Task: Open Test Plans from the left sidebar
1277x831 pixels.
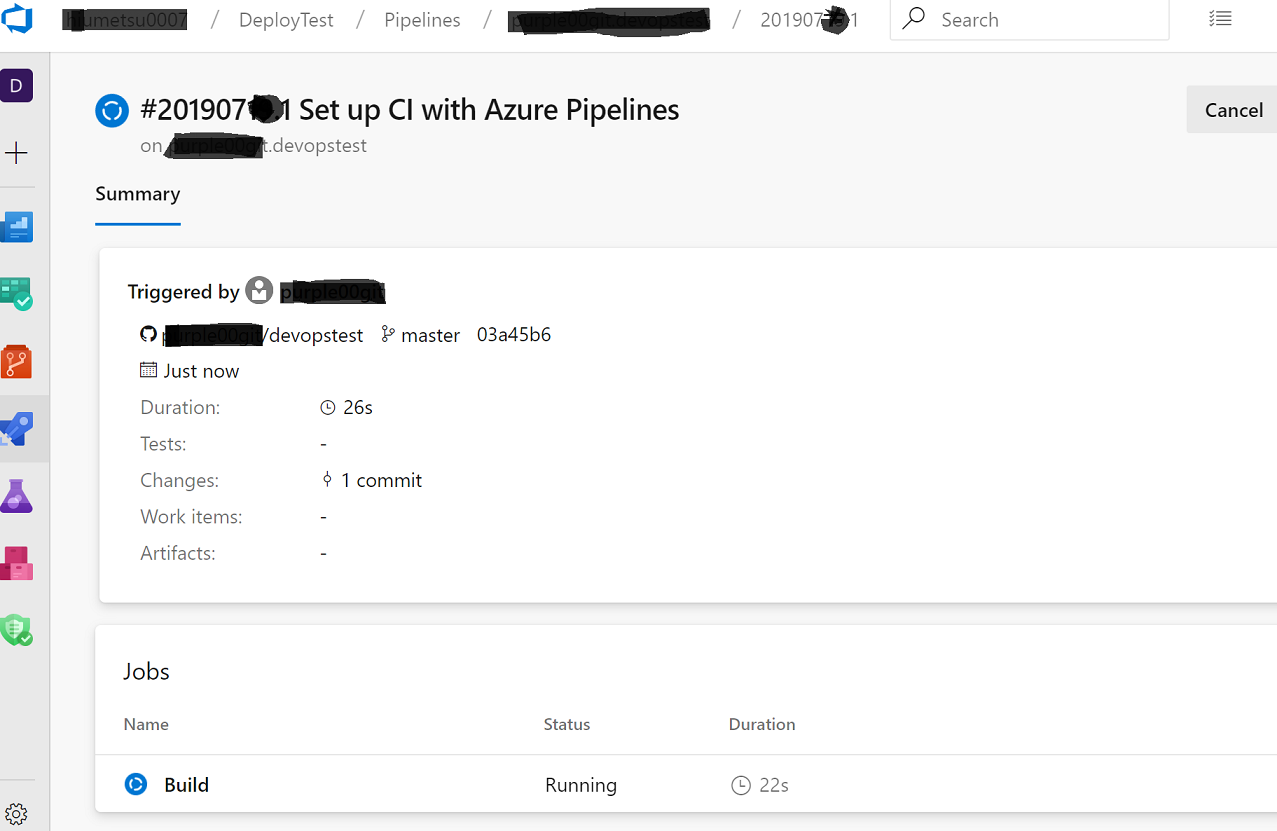Action: click(x=17, y=495)
